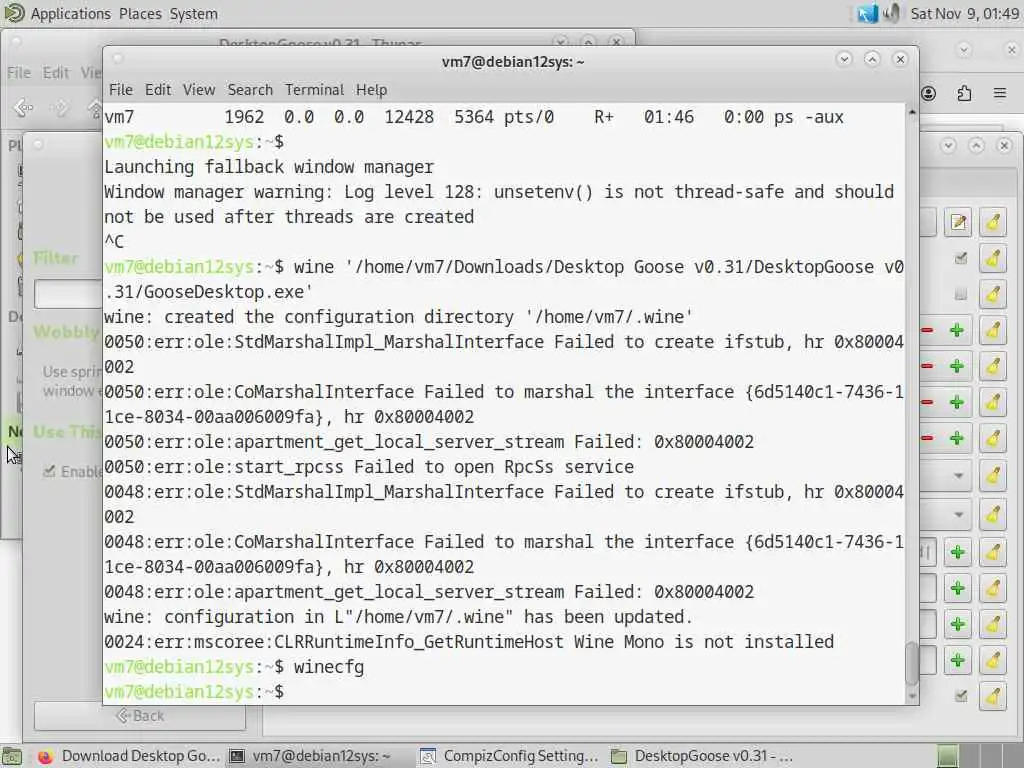The width and height of the screenshot is (1024, 768).
Task: Click the CompizConfig Filter input field
Action: (x=68, y=295)
